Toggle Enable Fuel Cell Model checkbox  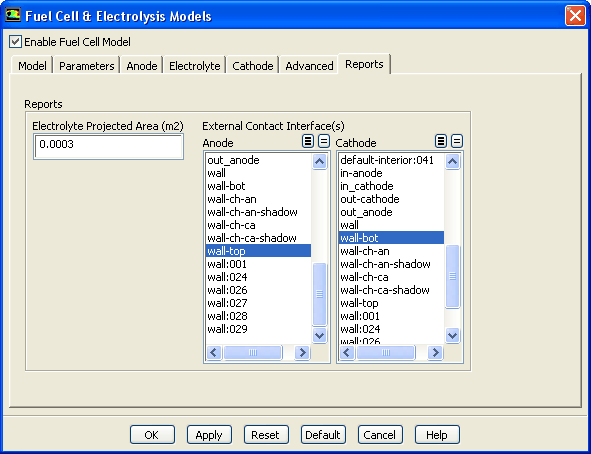[15, 41]
